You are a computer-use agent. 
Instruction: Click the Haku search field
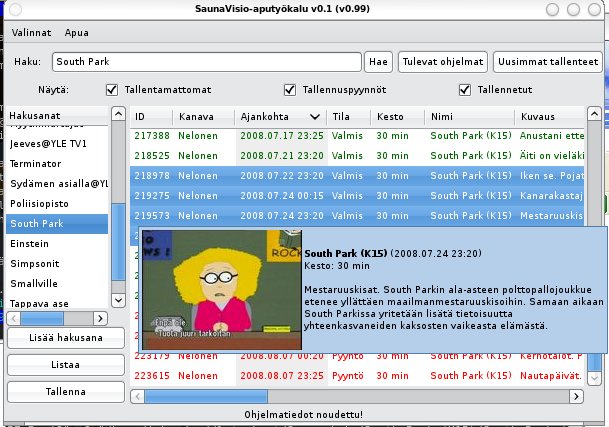coord(207,62)
